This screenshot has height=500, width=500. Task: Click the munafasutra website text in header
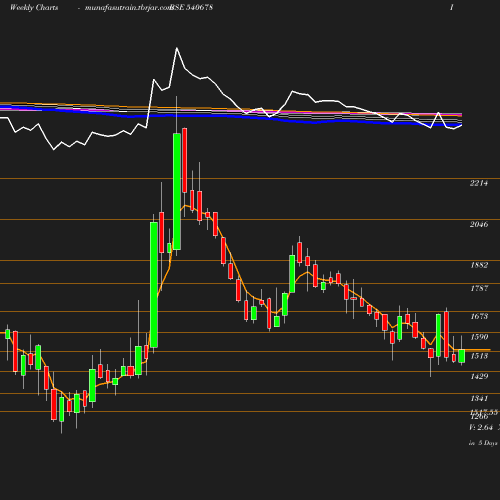pos(128,8)
